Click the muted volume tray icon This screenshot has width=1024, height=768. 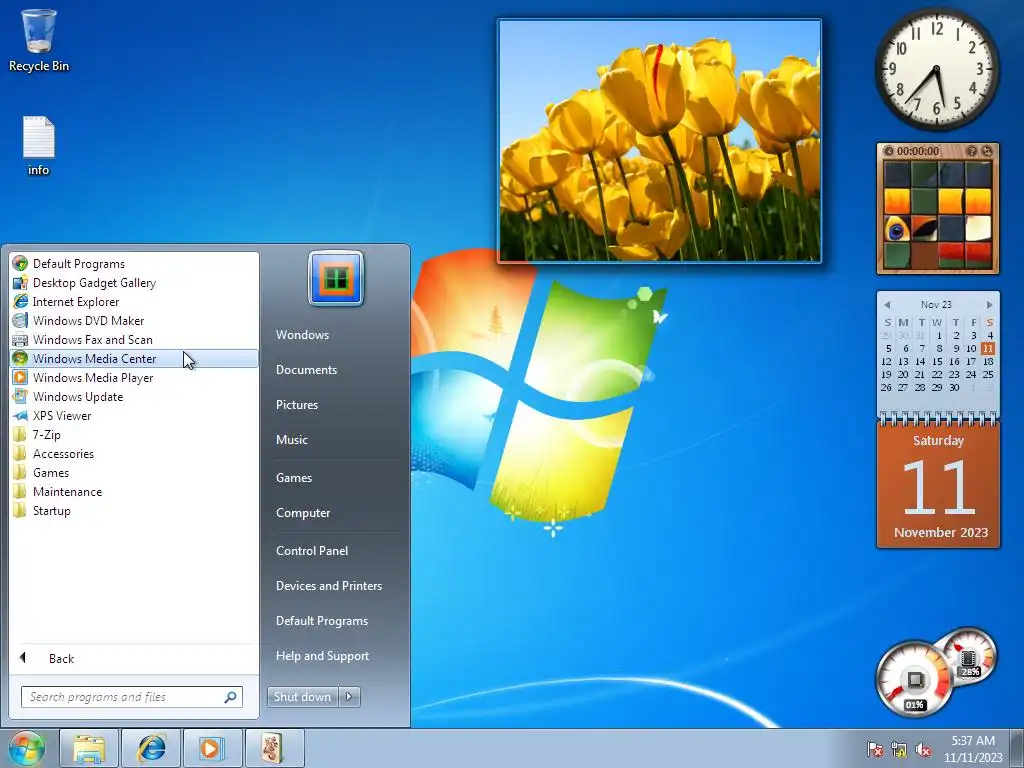click(x=923, y=749)
